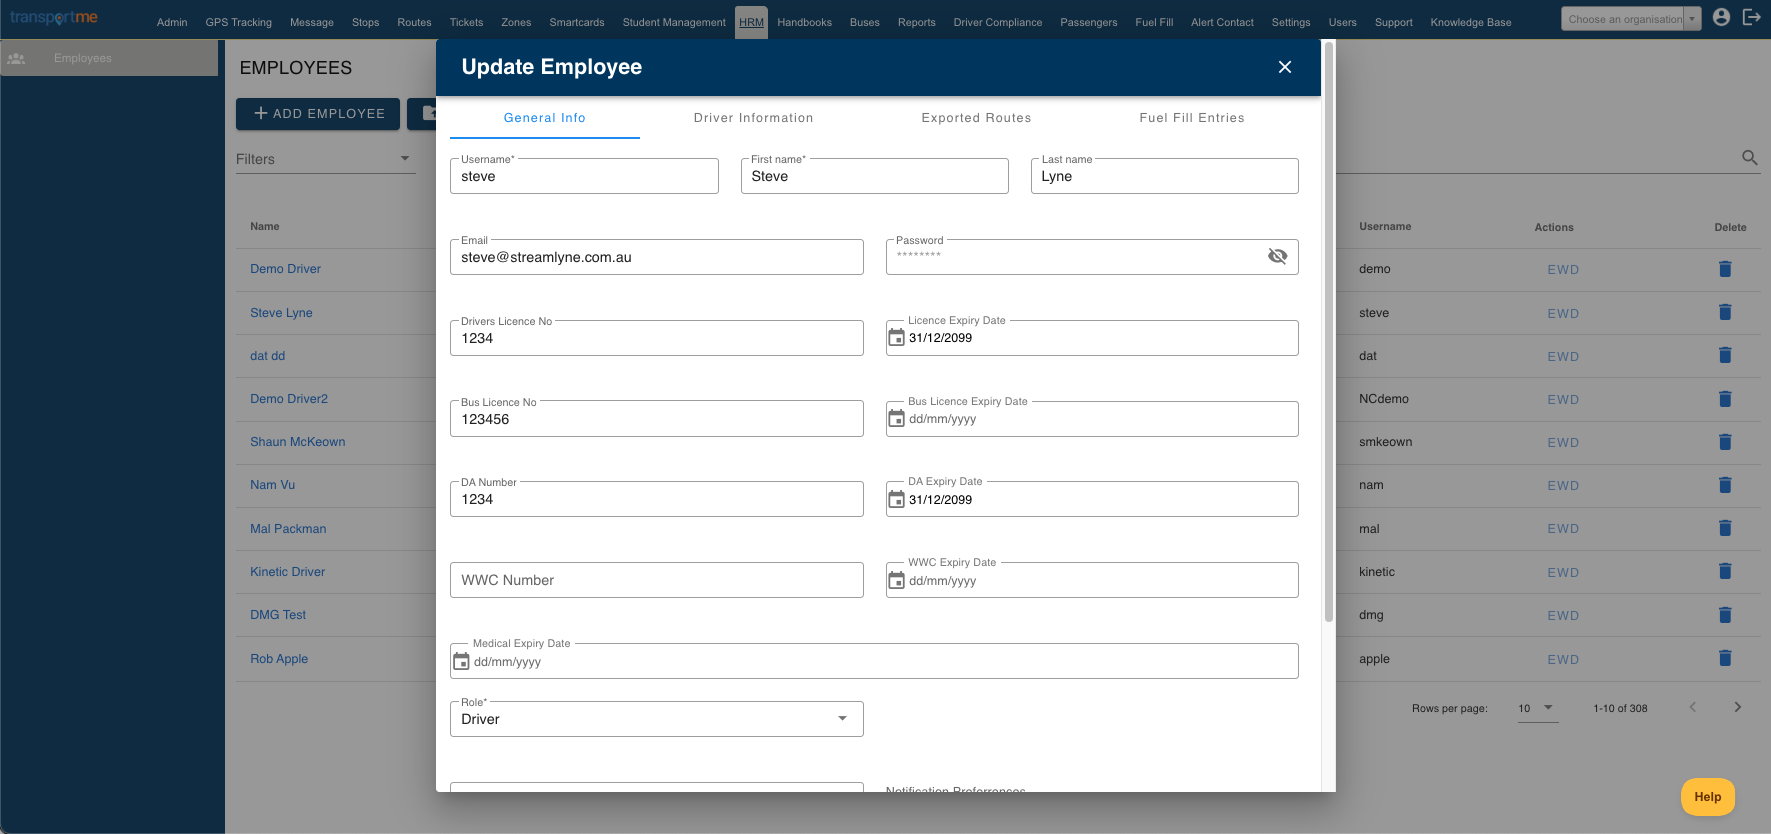
Task: Click the Drivers Licence No field
Action: (657, 338)
